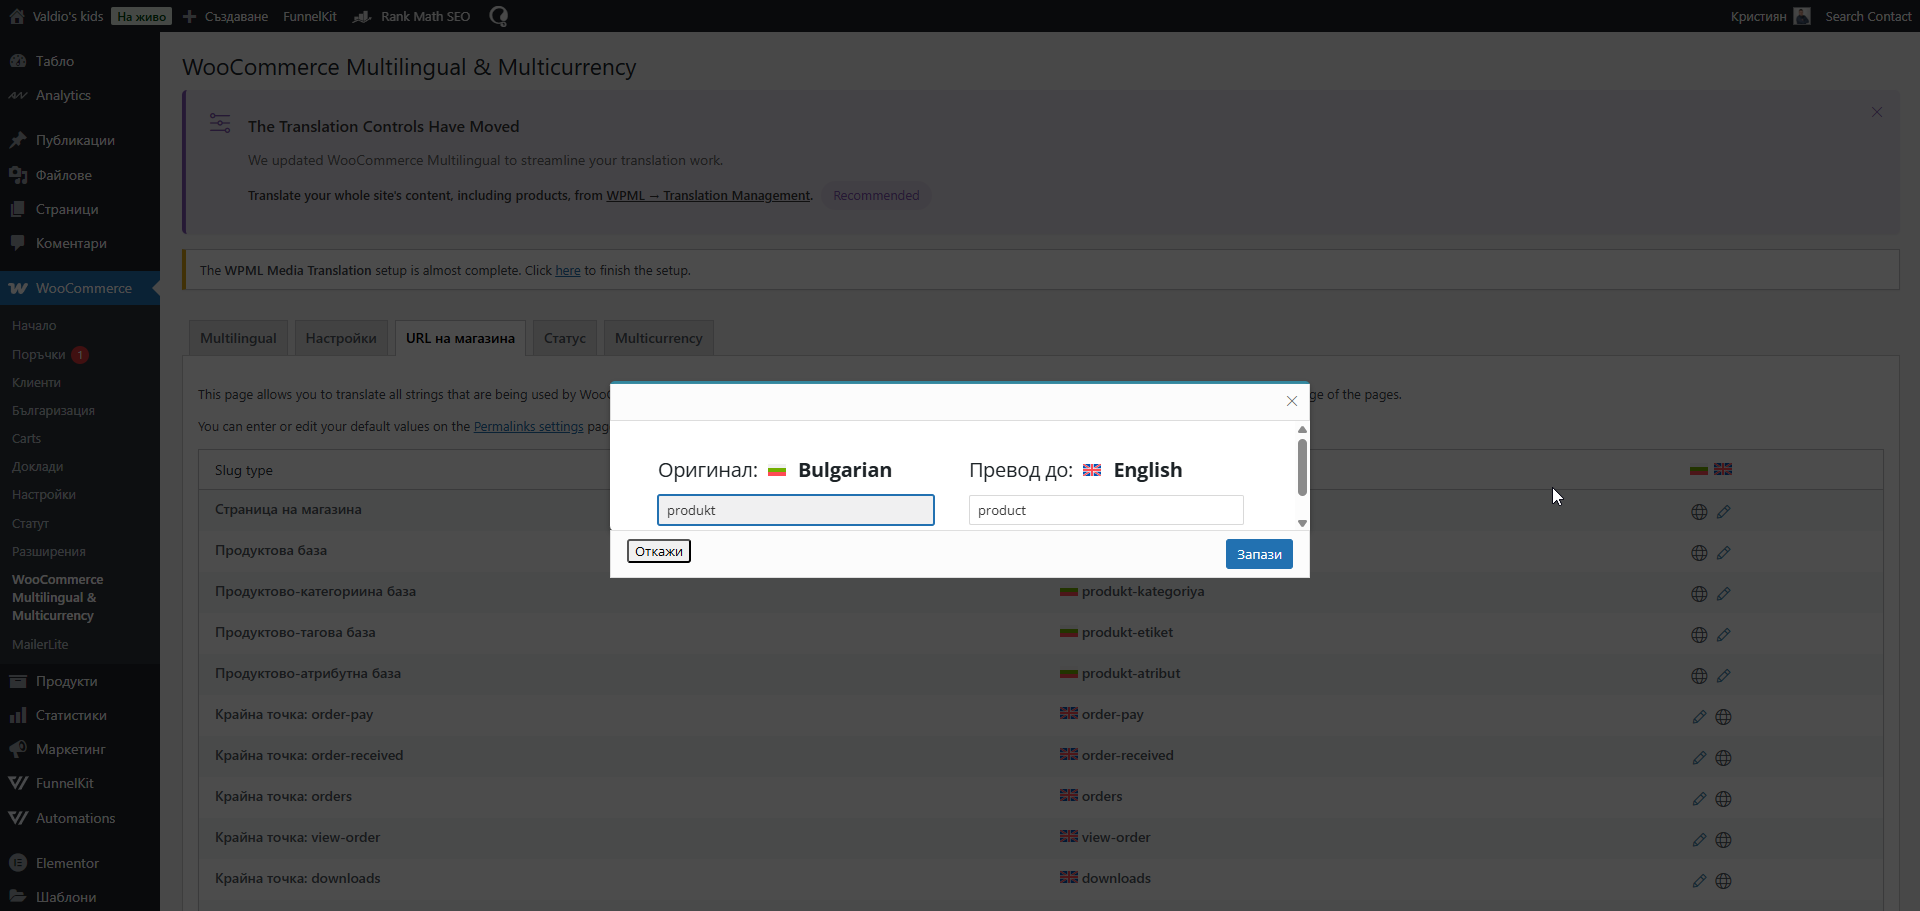This screenshot has height=911, width=1920.
Task: Open MailerLite submenu item
Action: pyautogui.click(x=40, y=644)
